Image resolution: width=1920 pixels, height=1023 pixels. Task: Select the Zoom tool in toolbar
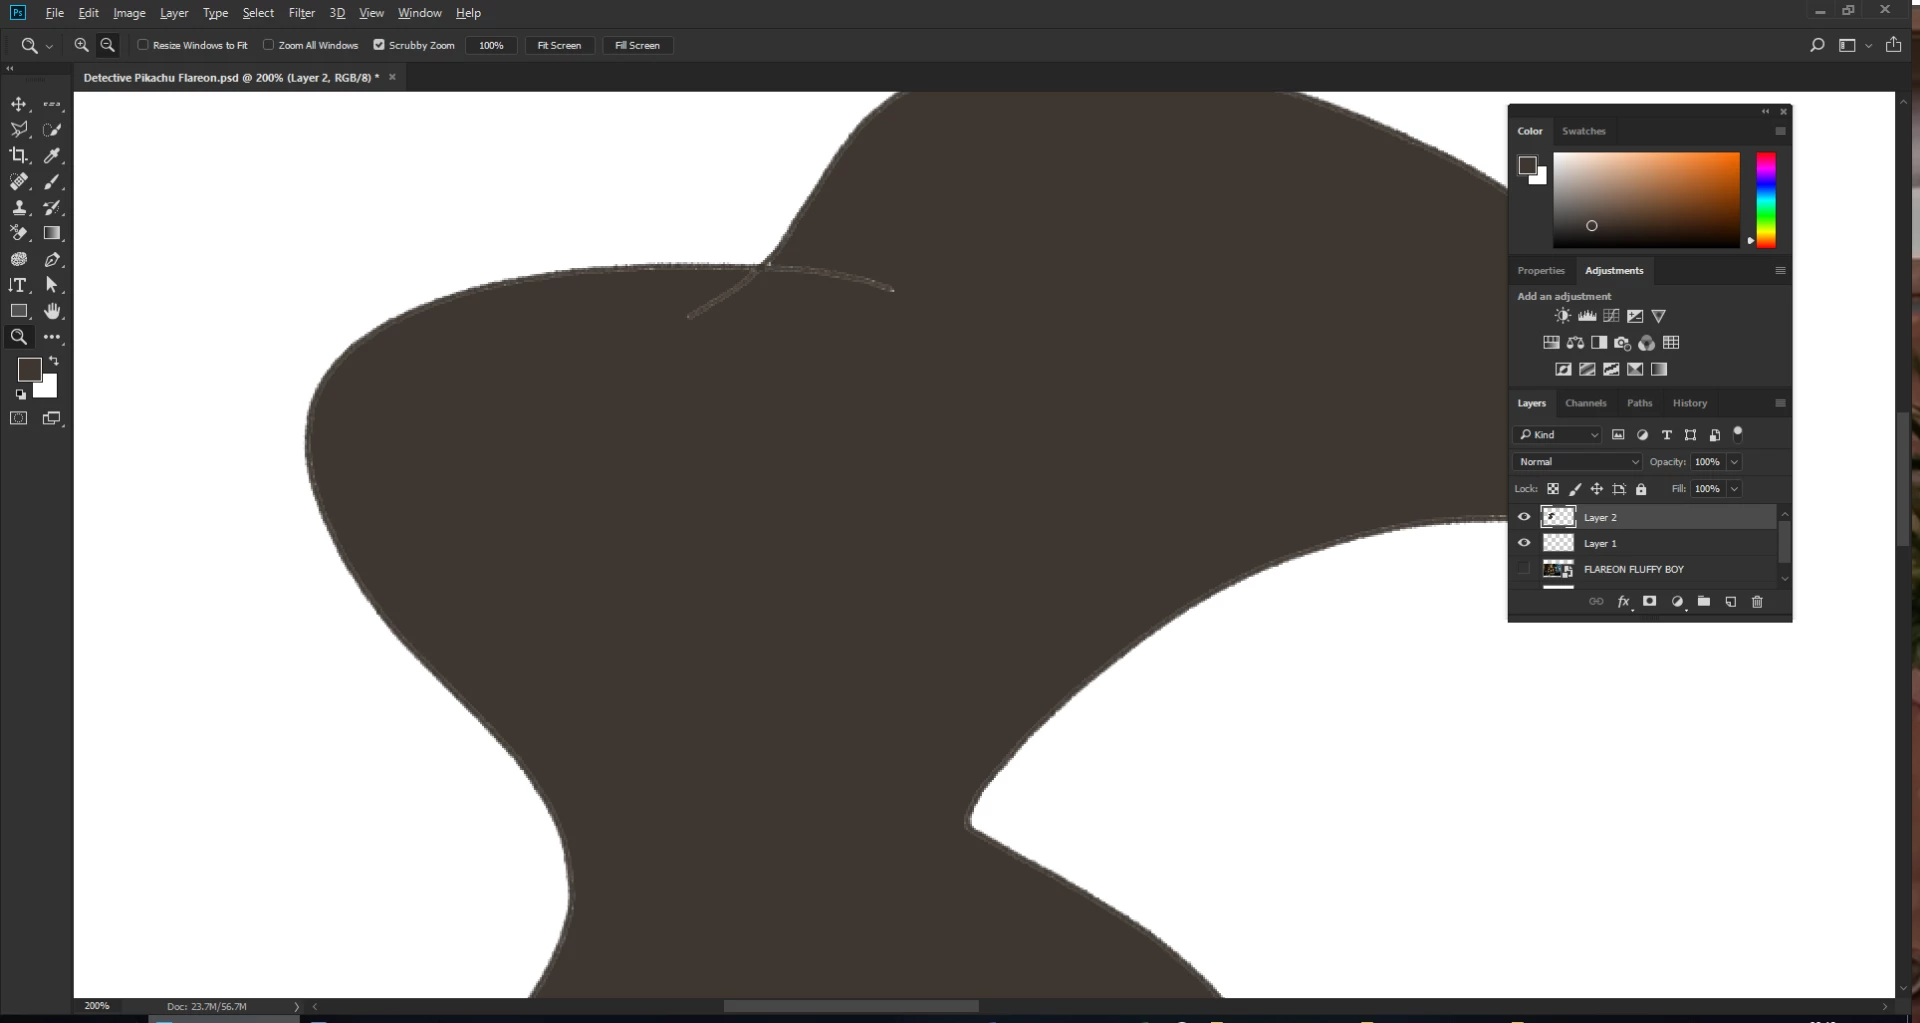tap(18, 337)
